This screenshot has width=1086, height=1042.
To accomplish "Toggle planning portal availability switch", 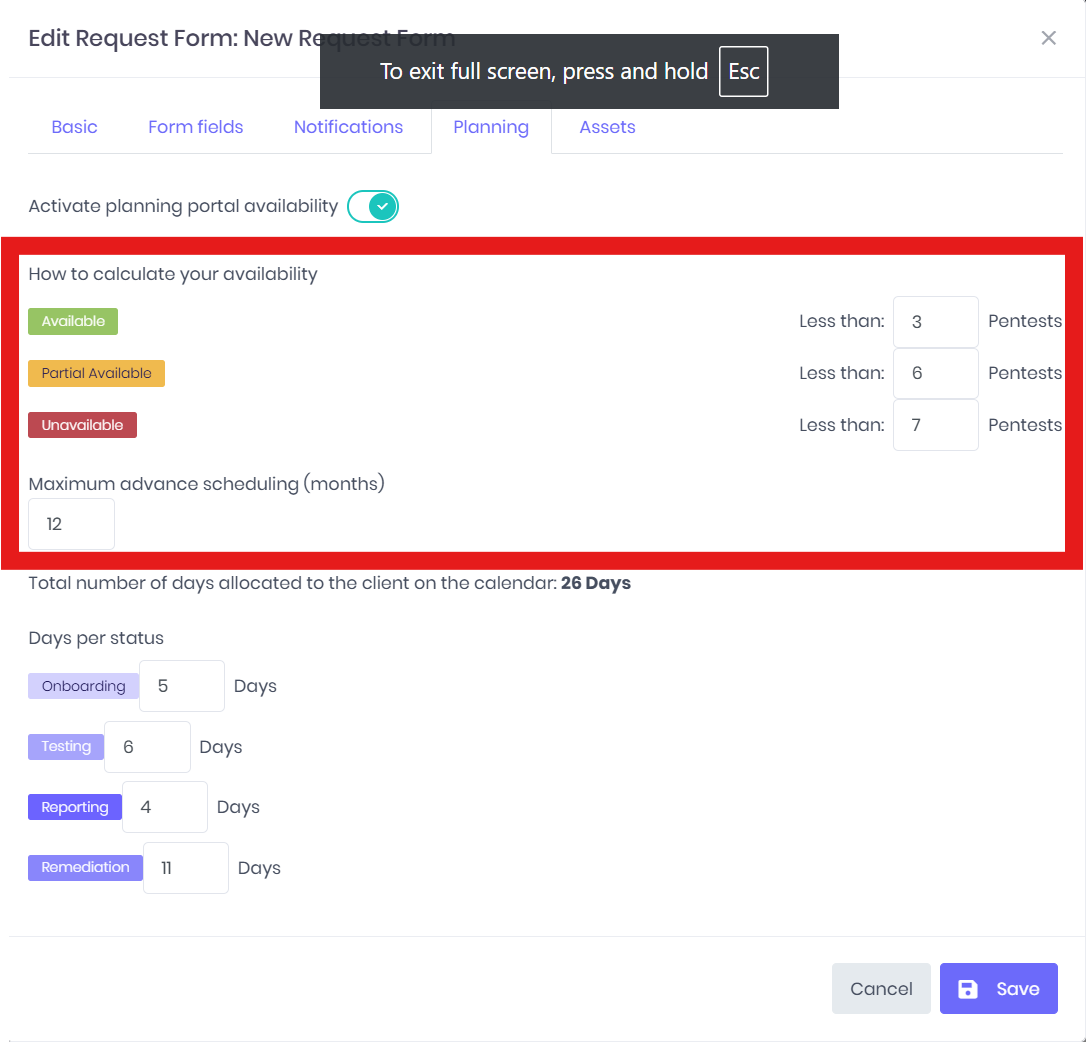I will (373, 206).
